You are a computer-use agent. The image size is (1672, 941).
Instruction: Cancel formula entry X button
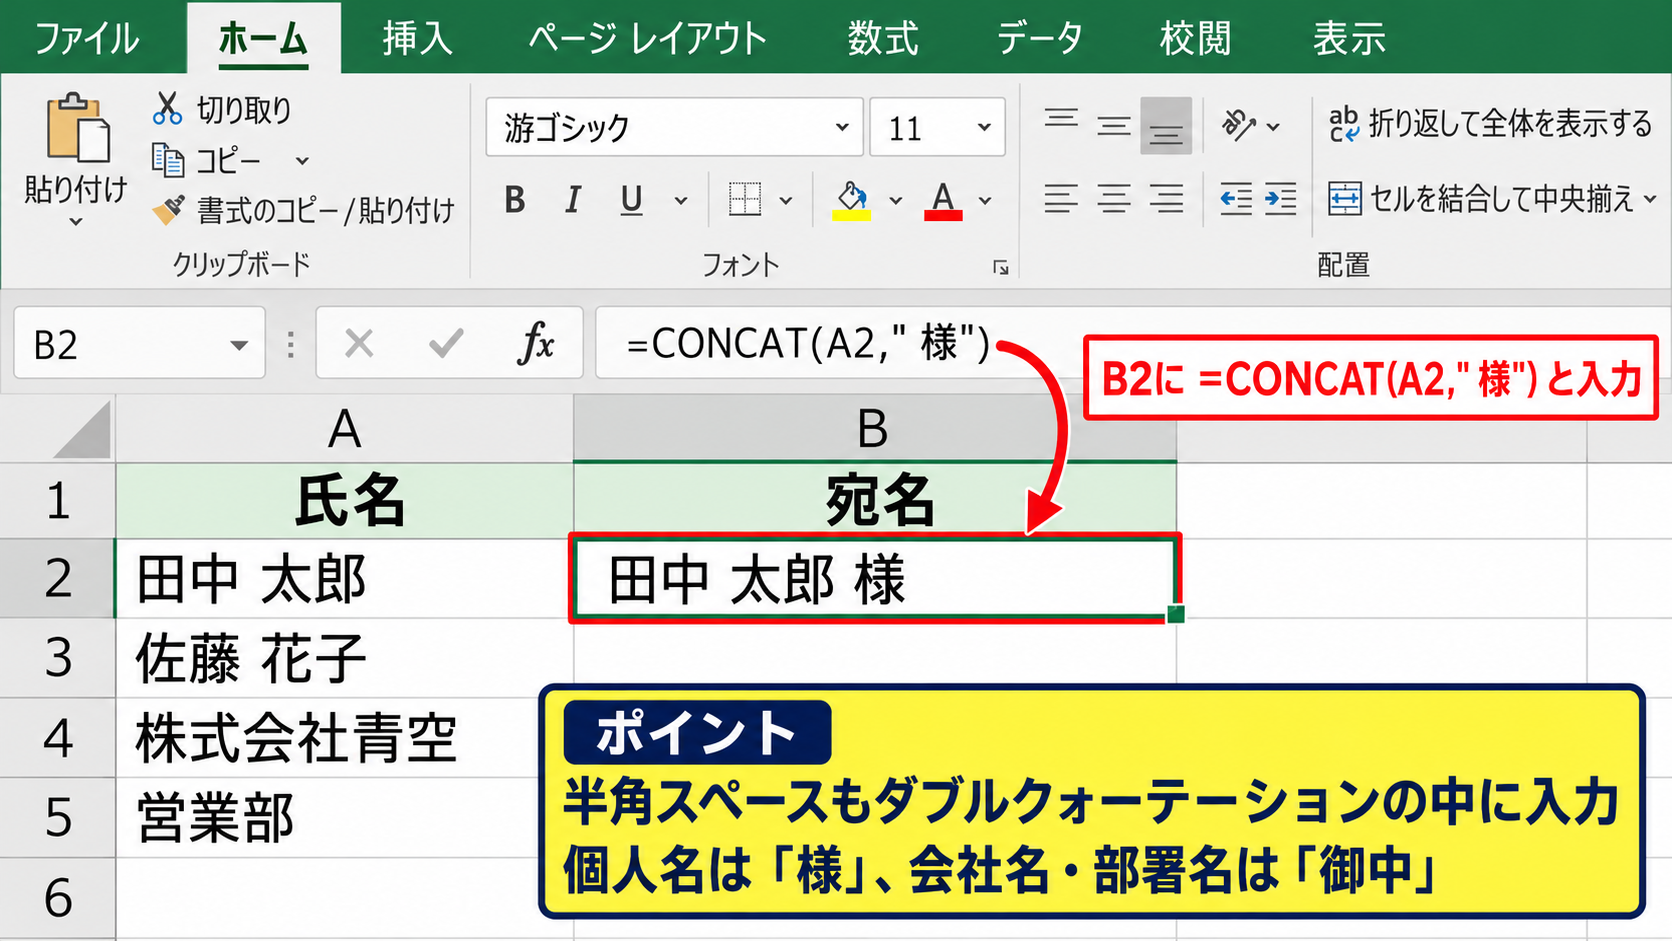click(x=359, y=344)
